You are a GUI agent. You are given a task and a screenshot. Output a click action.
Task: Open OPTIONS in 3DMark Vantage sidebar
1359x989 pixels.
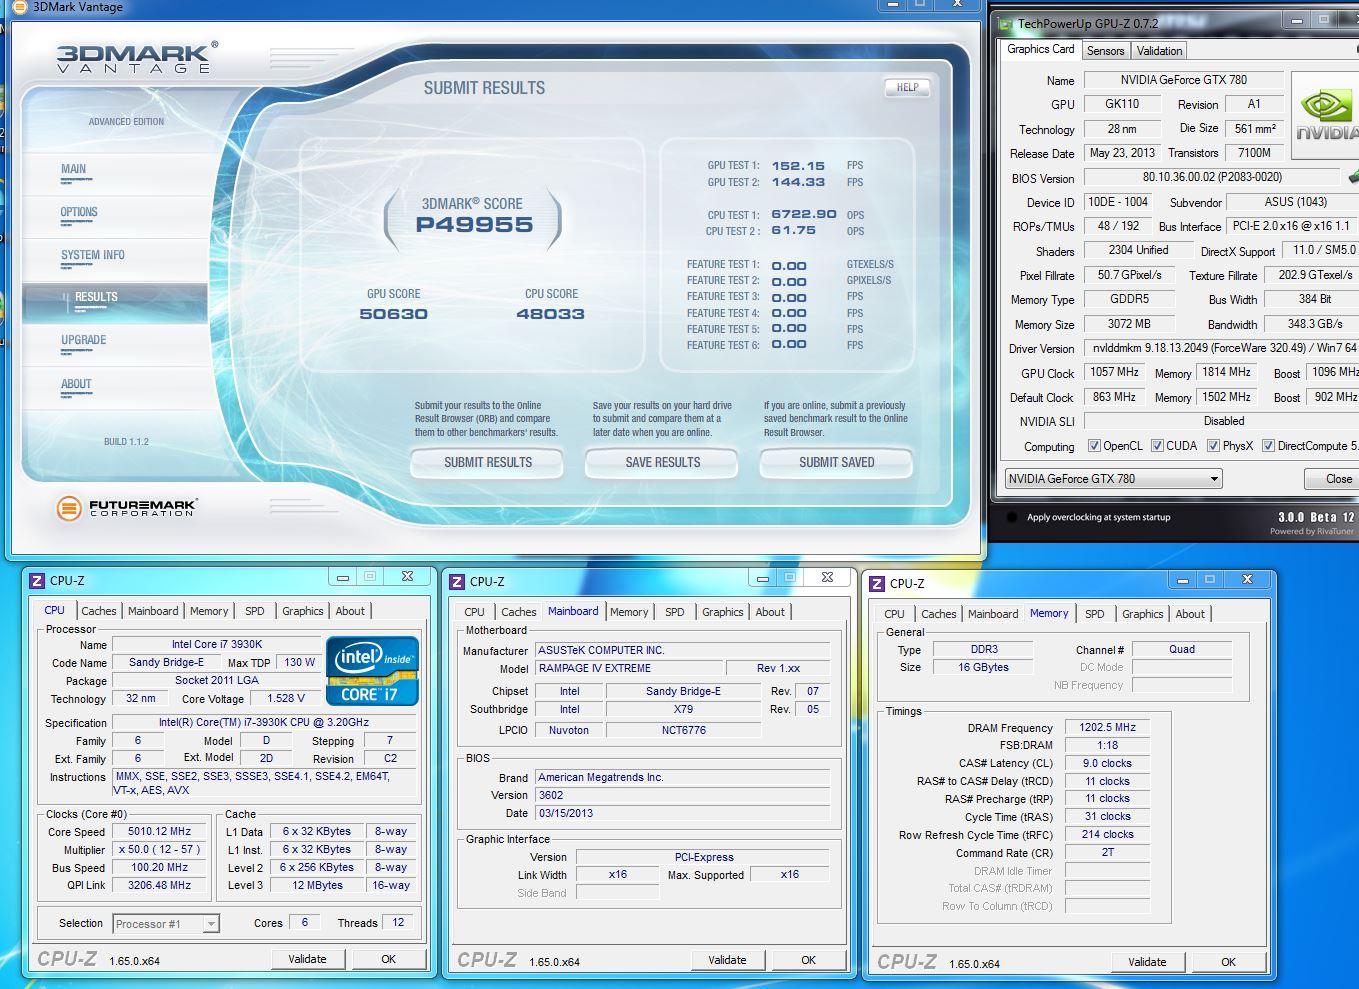(79, 212)
